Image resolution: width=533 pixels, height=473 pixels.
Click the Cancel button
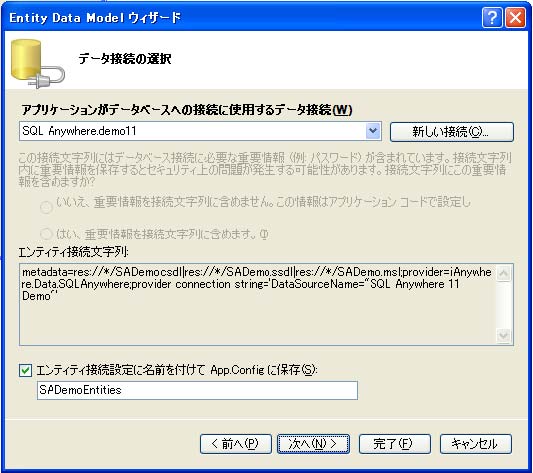[x=476, y=444]
